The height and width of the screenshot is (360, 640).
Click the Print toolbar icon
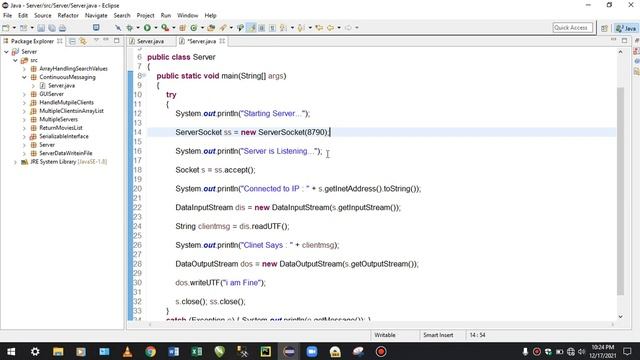62,28
